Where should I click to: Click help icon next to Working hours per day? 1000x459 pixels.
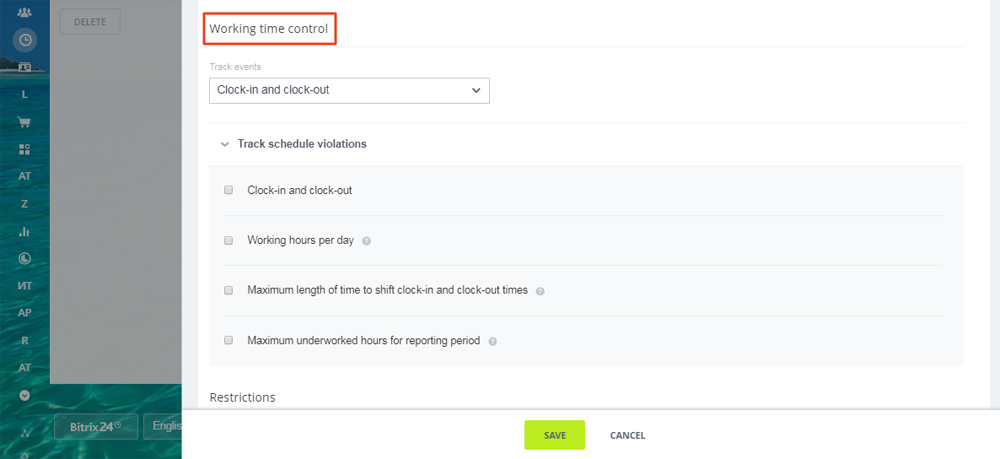[366, 242]
